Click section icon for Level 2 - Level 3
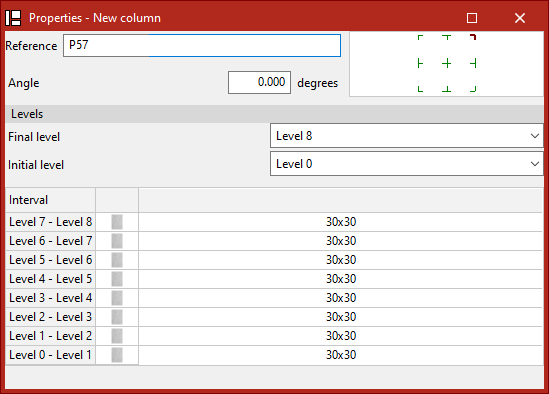 pyautogui.click(x=117, y=317)
